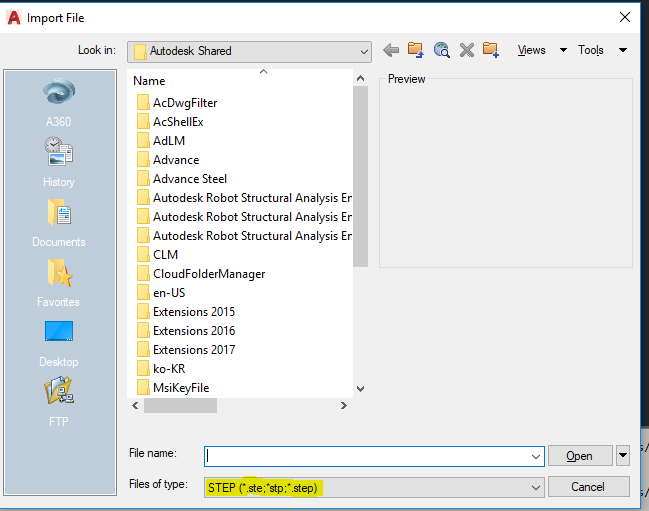The height and width of the screenshot is (511, 649).
Task: Go up one folder level
Action: pos(416,50)
